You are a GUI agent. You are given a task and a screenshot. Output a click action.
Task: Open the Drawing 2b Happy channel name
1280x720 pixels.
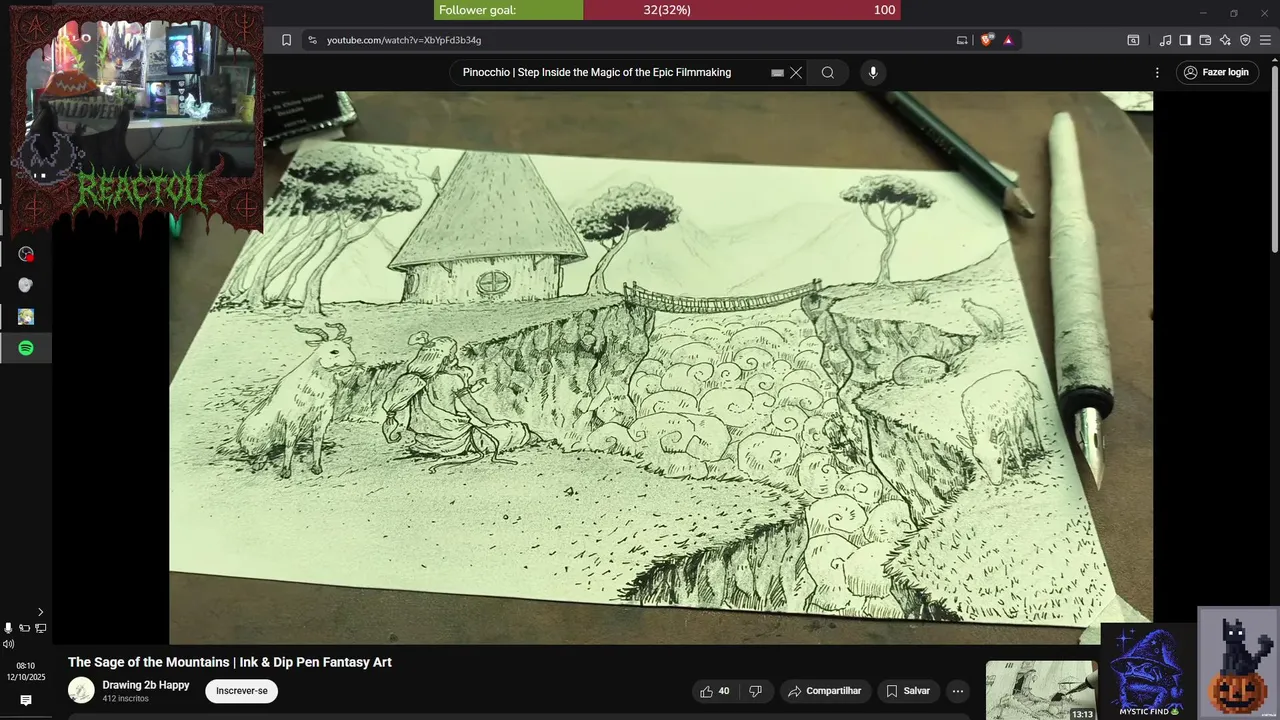[x=146, y=685]
